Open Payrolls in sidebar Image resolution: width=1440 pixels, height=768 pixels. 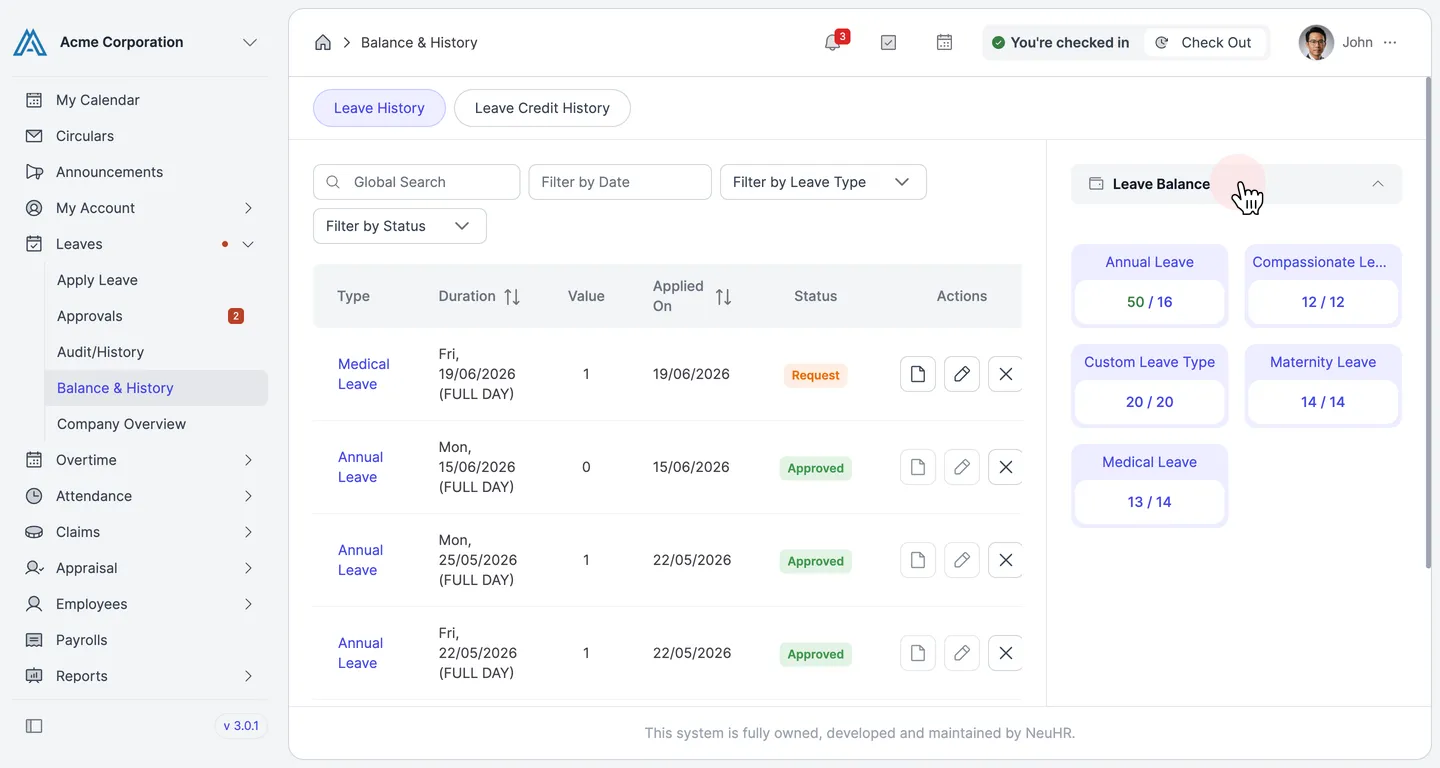(140, 640)
